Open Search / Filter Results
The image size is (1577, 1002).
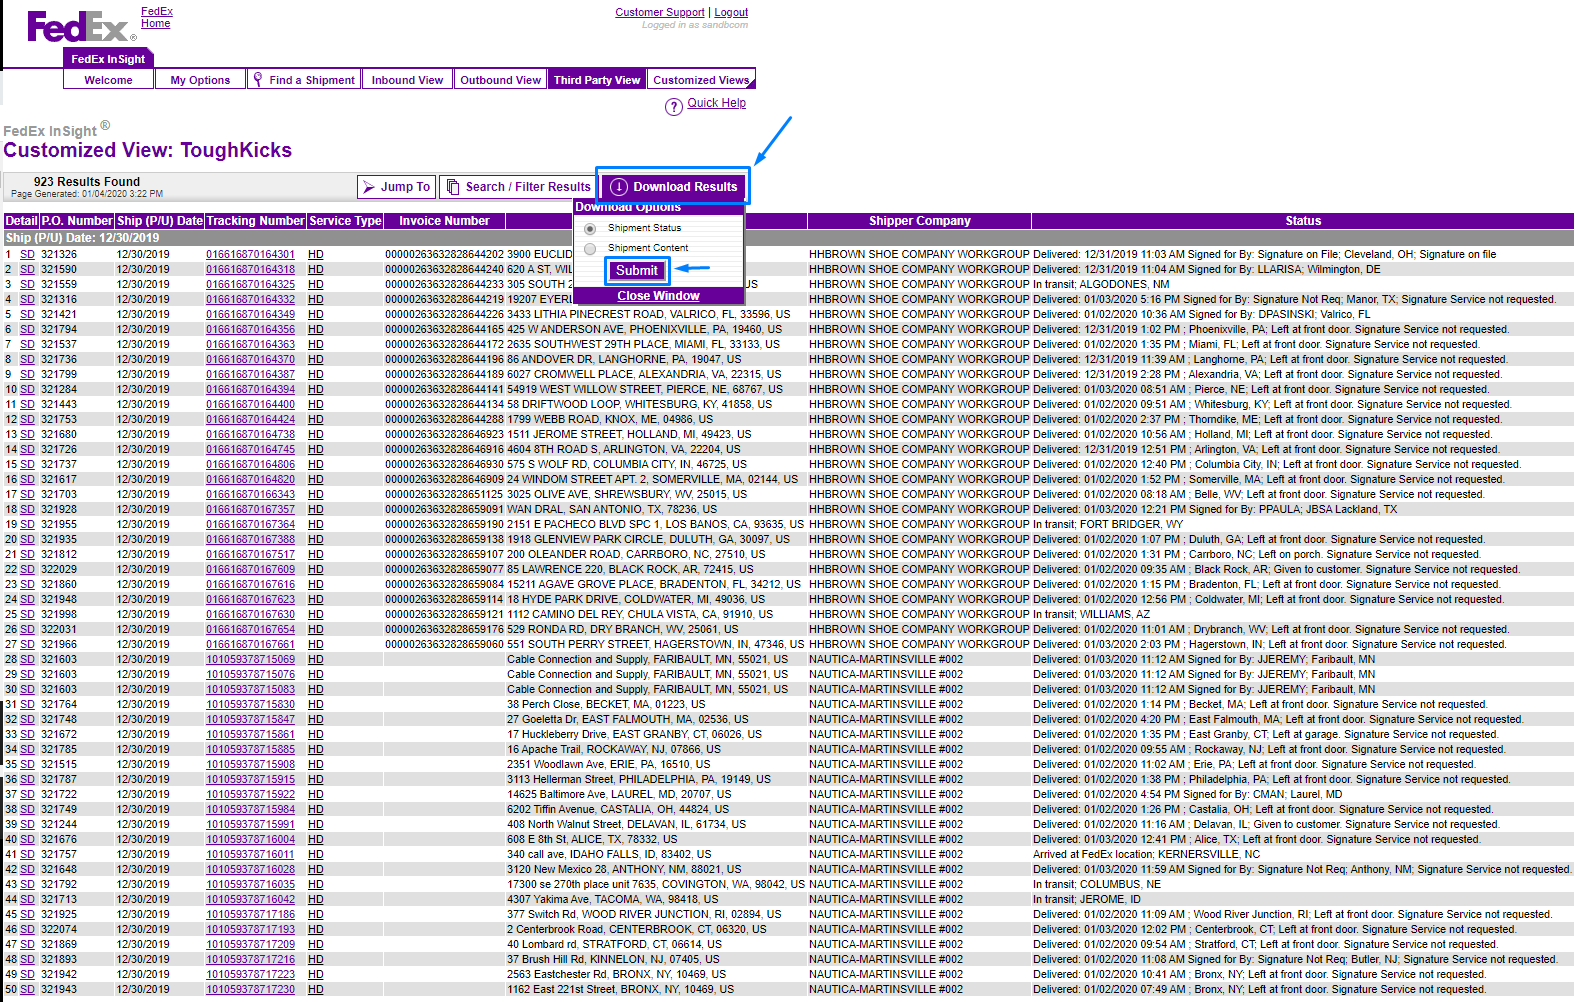tap(528, 187)
